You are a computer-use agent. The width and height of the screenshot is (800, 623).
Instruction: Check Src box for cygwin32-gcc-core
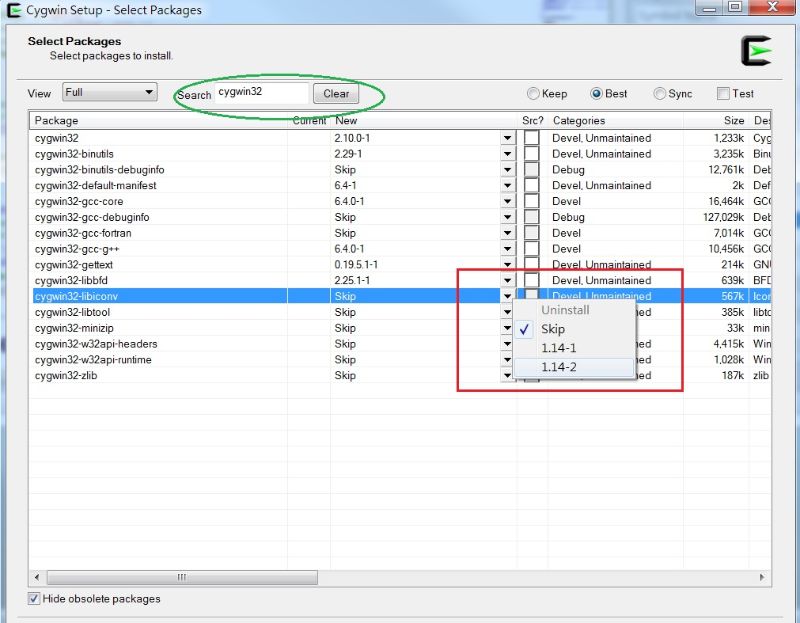pos(532,201)
